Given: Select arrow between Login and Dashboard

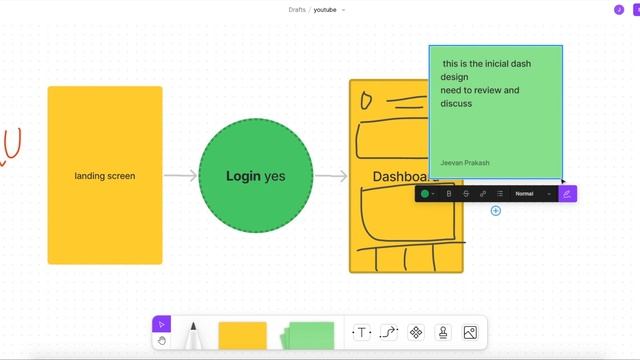Looking at the screenshot, I should coord(331,176).
